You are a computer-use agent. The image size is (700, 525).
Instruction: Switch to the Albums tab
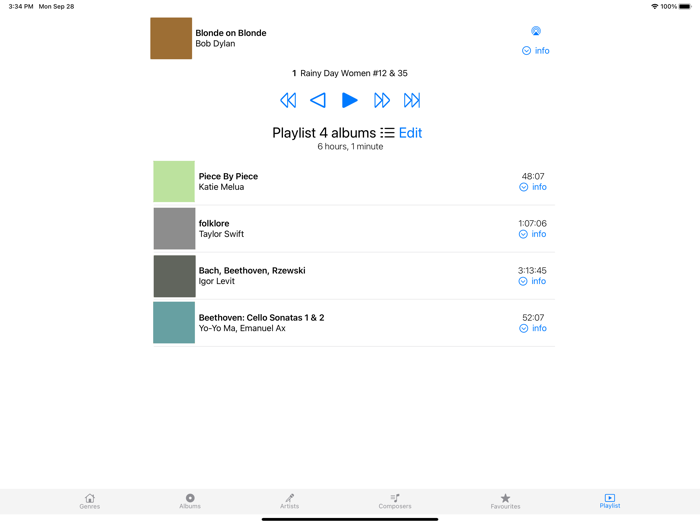[190, 501]
